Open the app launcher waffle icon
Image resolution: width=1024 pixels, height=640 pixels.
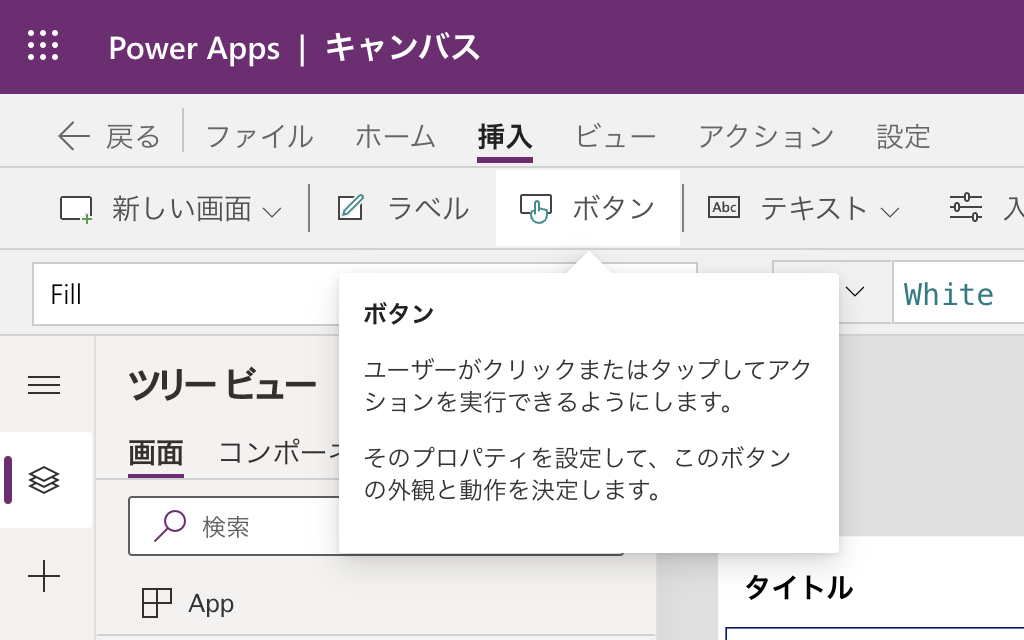pos(43,46)
